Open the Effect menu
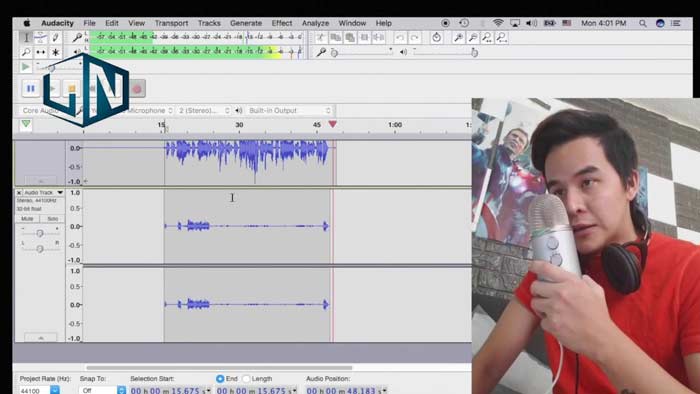This screenshot has width=700, height=394. [x=282, y=23]
